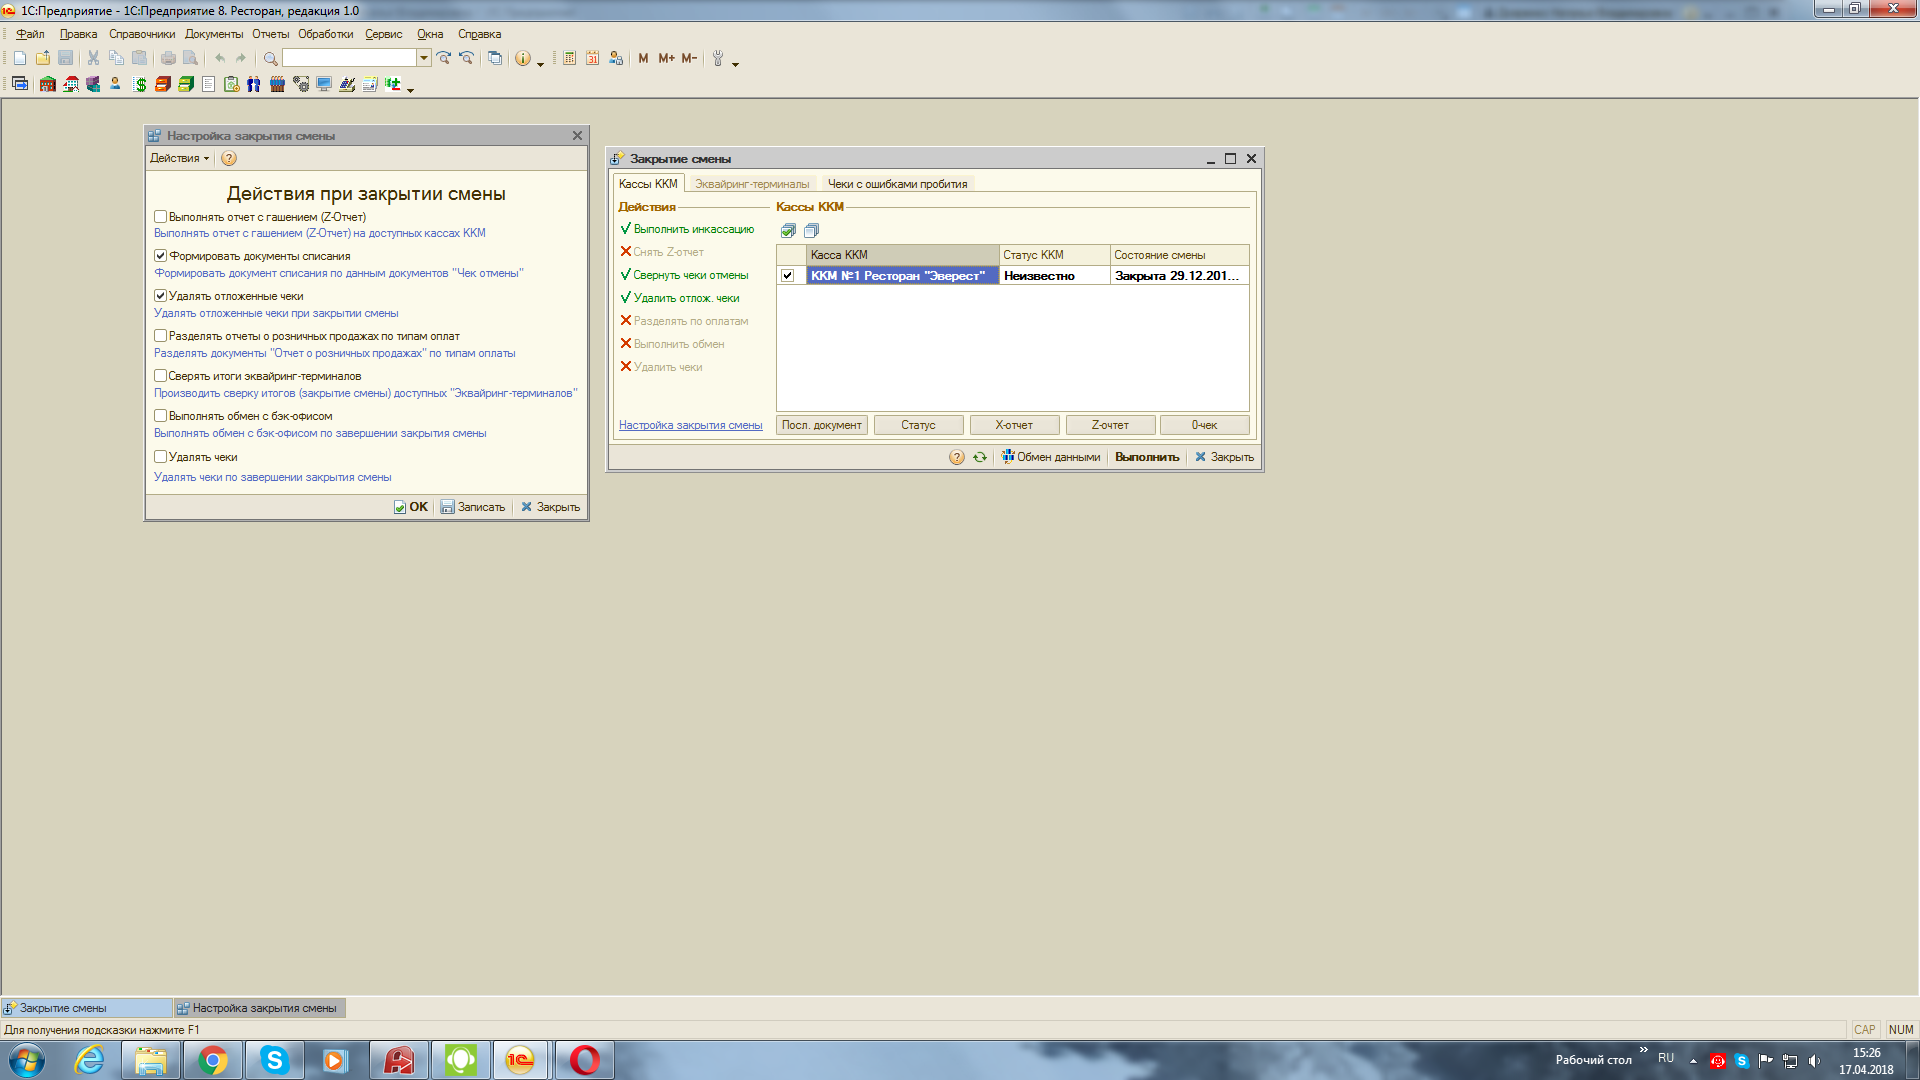This screenshot has width=1920, height=1080.
Task: Open the Действия dropdown menu
Action: tap(180, 158)
